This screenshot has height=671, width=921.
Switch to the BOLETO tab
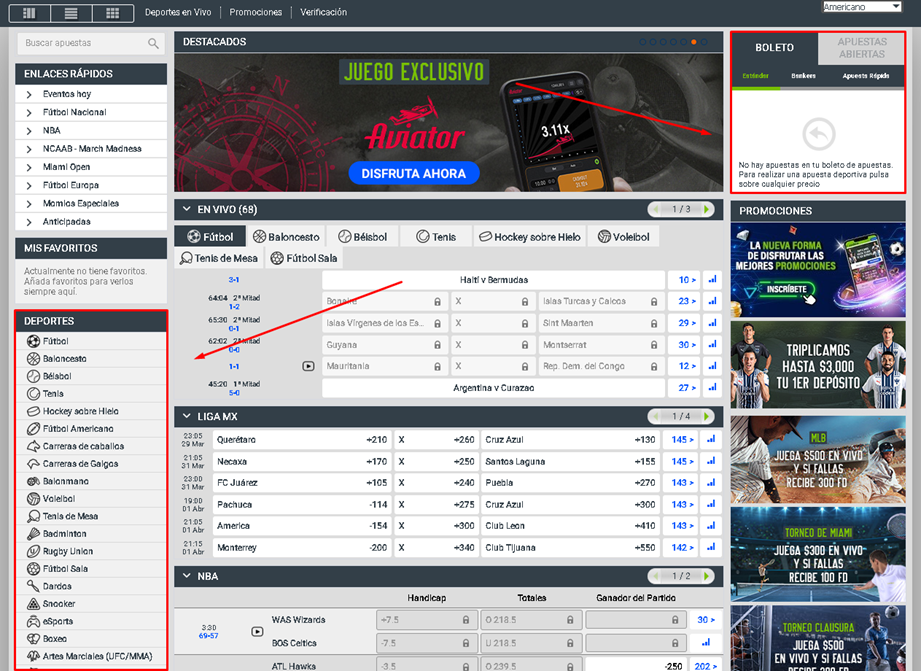775,48
